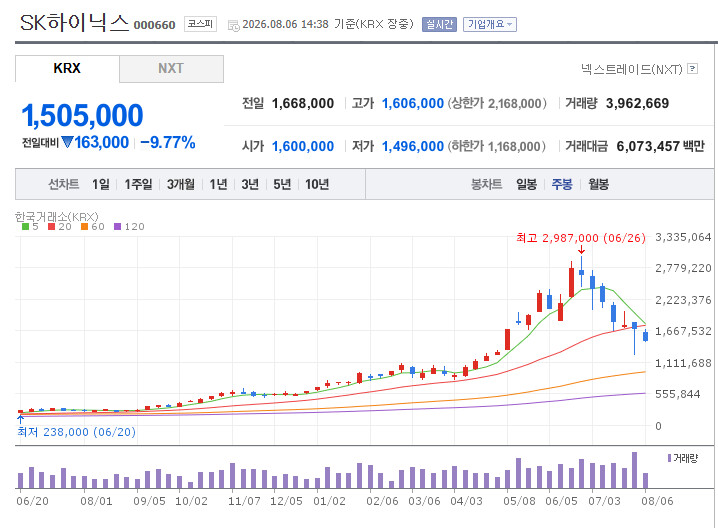The height and width of the screenshot is (528, 718).
Task: Select the 주봉 weekly candle chart
Action: point(562,184)
